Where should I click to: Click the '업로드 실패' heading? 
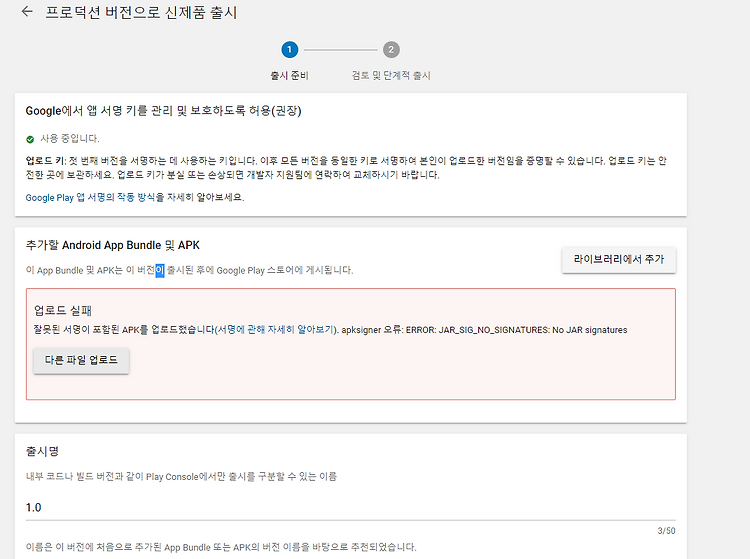coord(63,310)
